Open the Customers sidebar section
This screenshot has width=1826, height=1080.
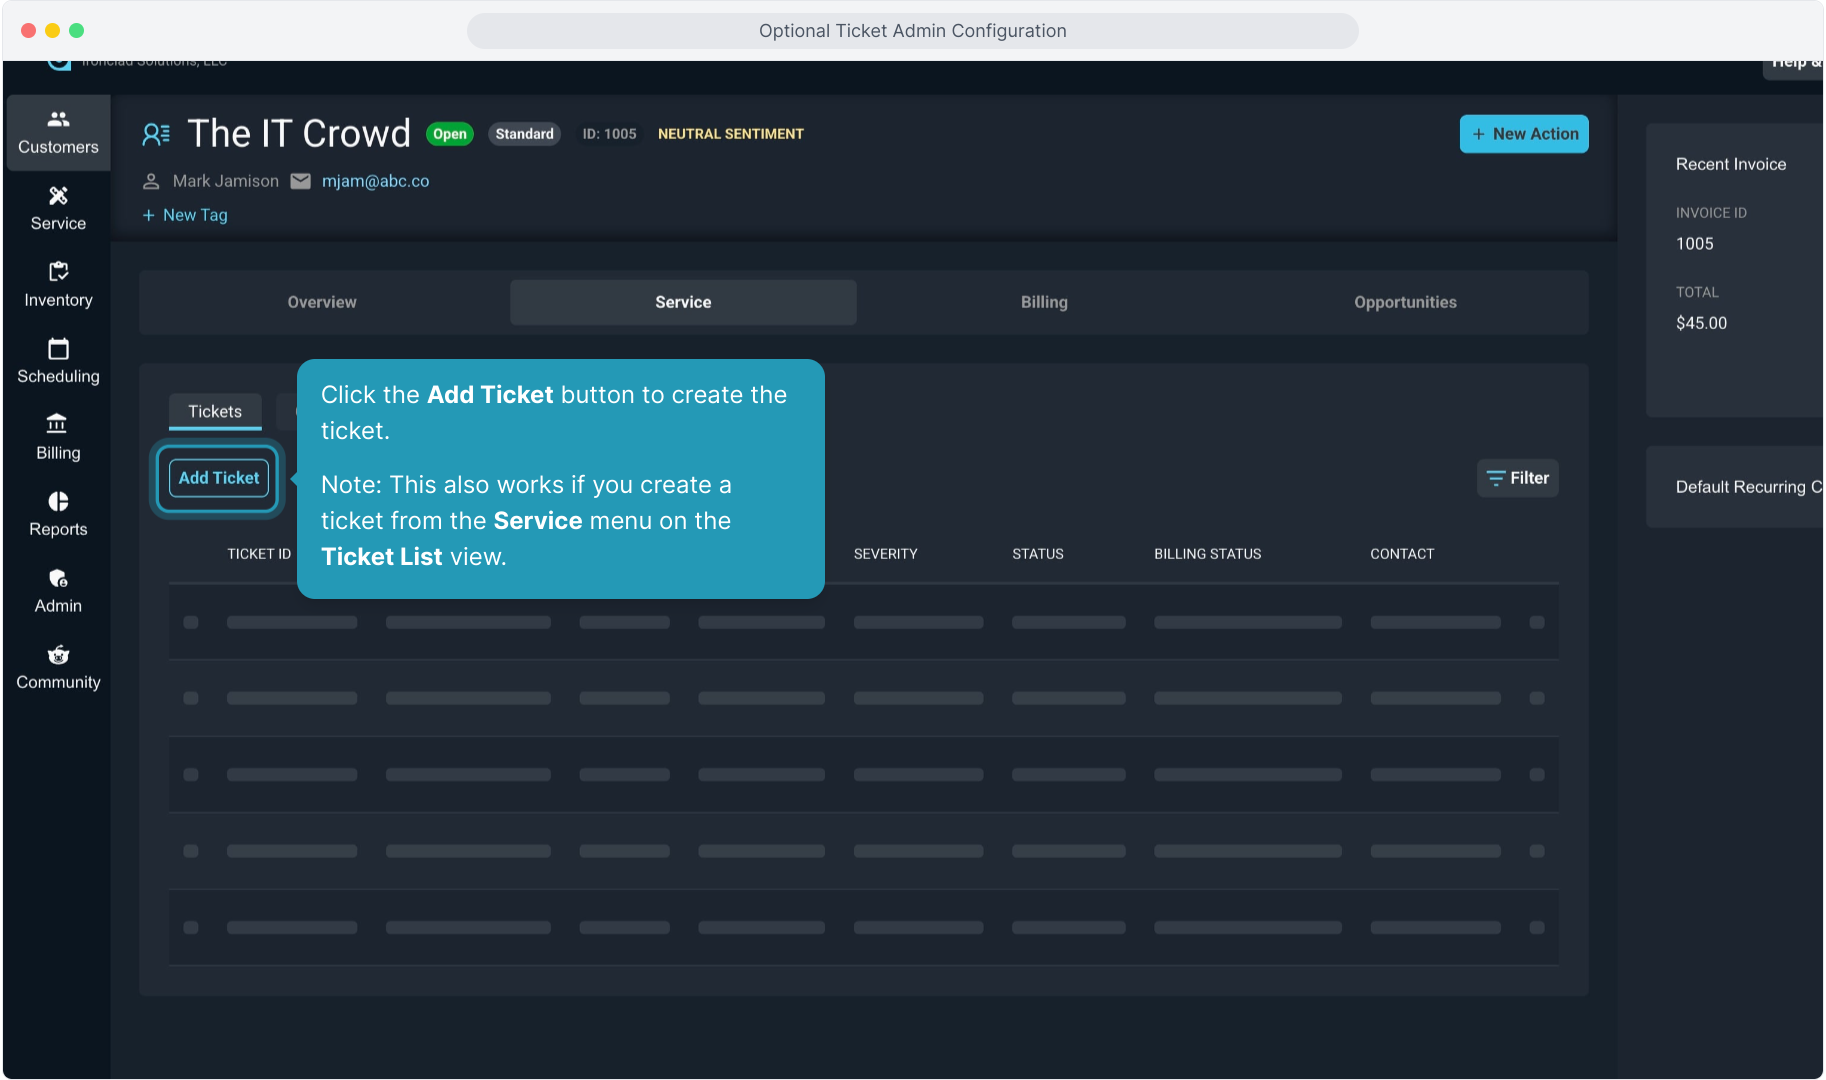pyautogui.click(x=58, y=132)
